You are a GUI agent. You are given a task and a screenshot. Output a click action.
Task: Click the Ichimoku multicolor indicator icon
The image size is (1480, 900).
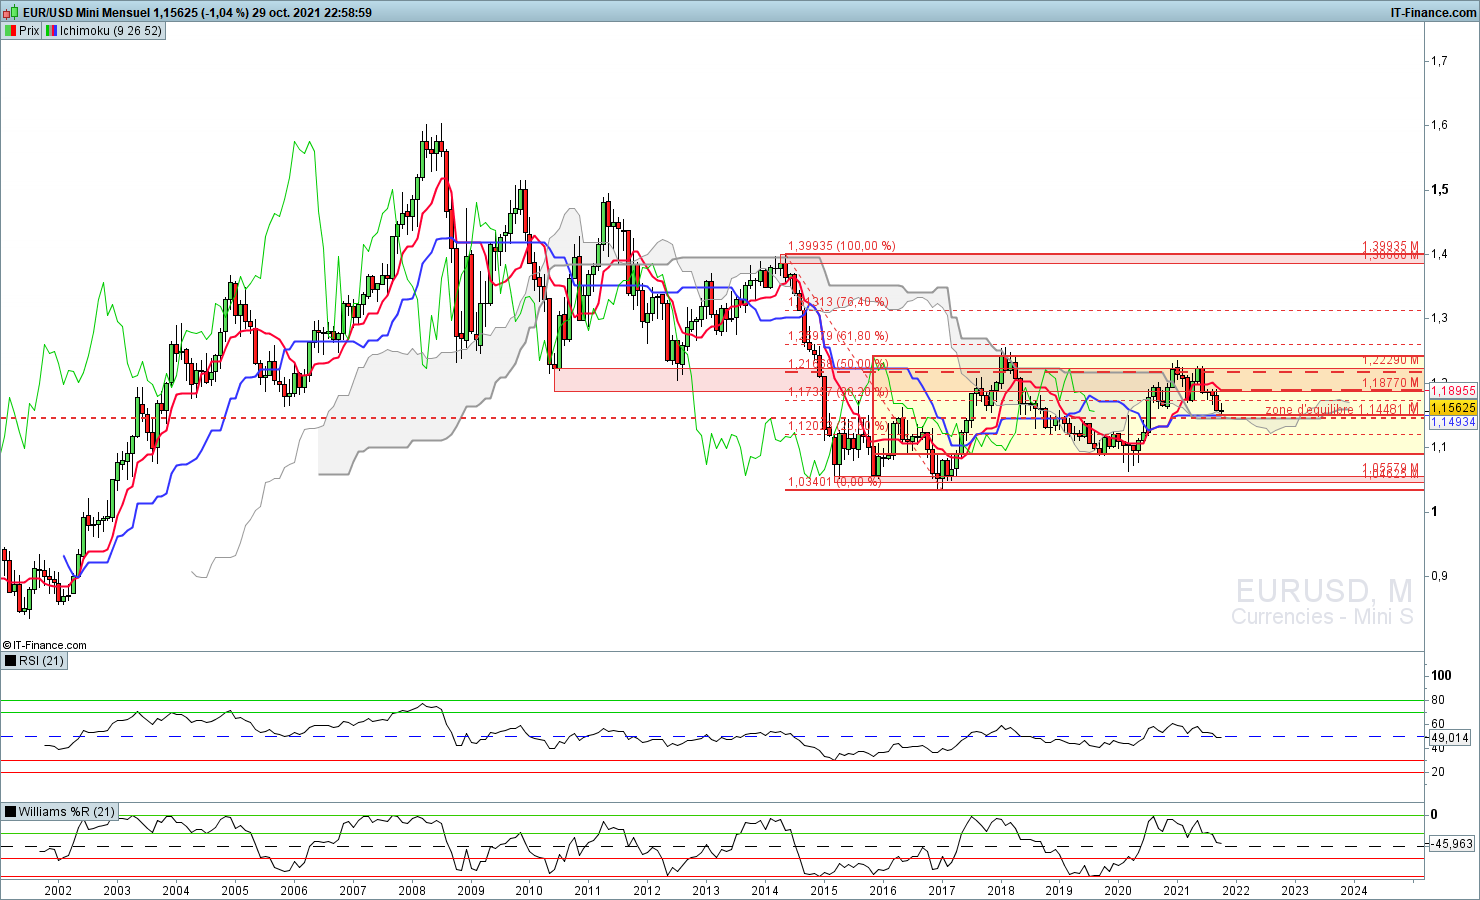[x=51, y=31]
